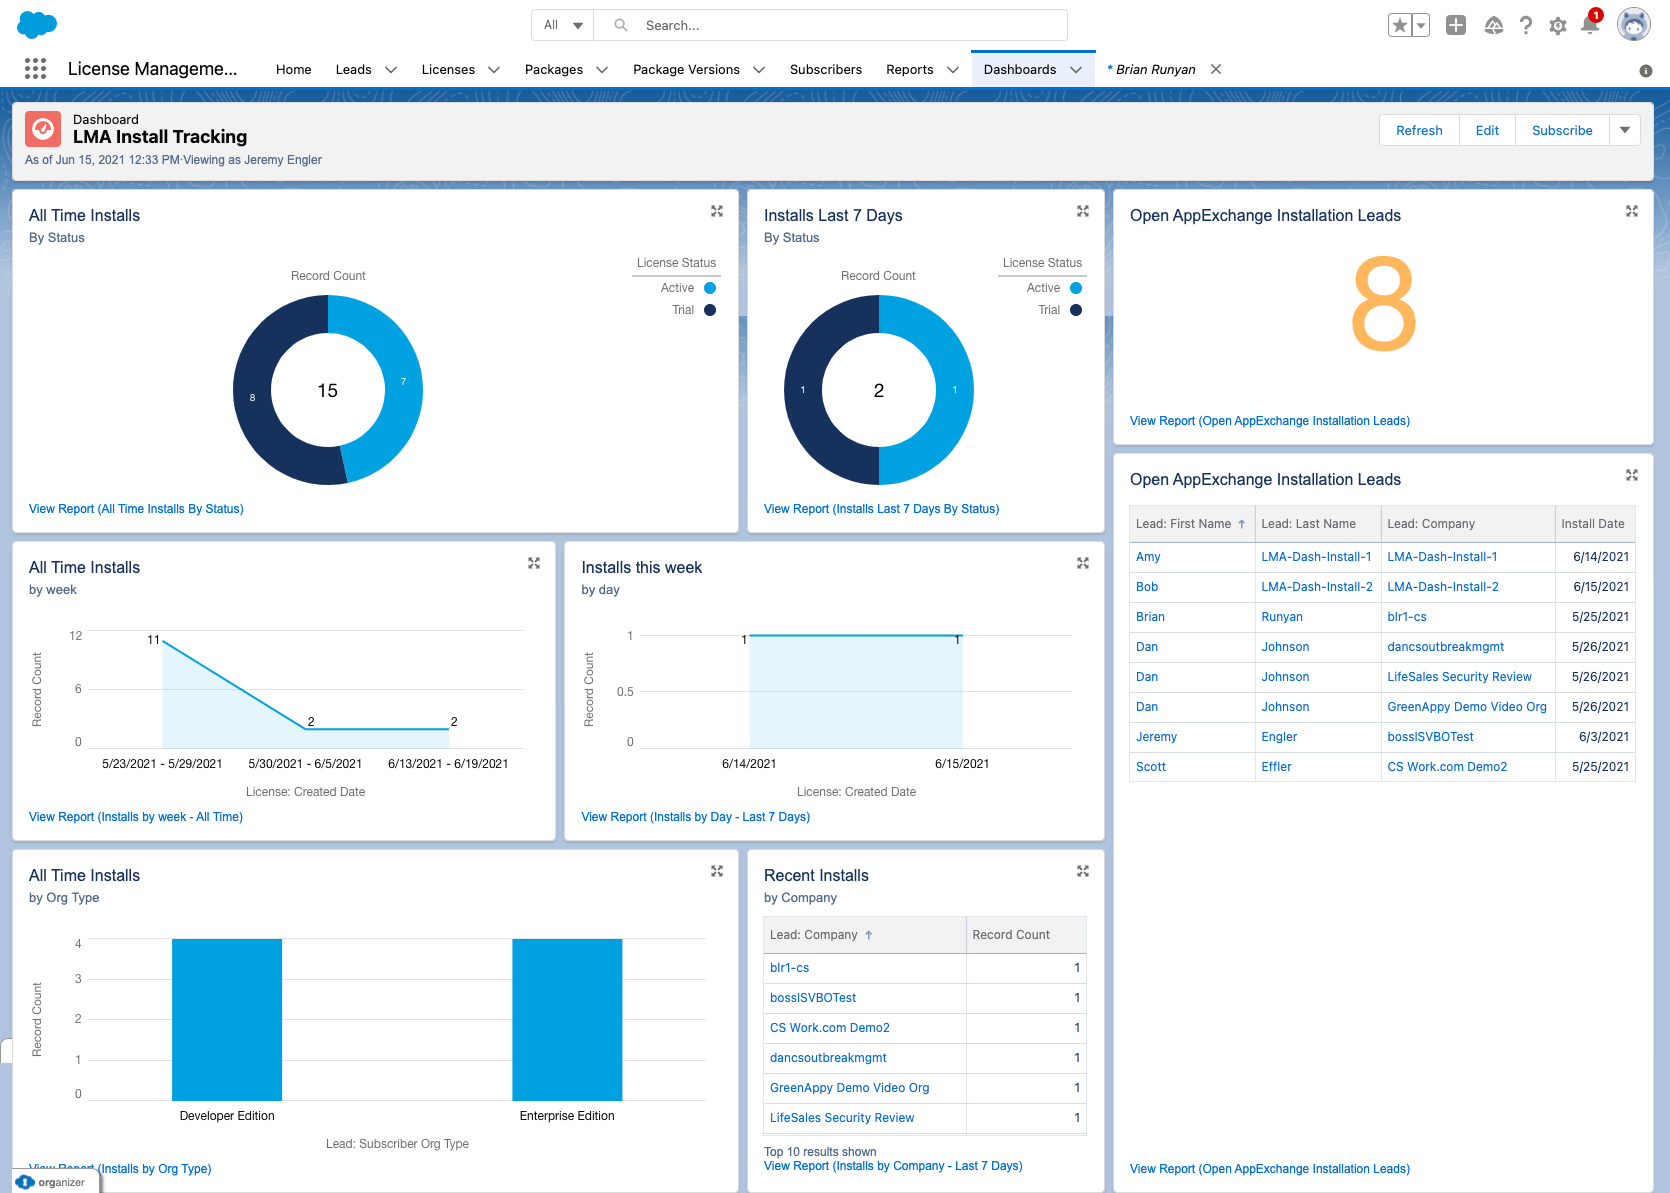Image resolution: width=1670 pixels, height=1193 pixels.
Task: Switch to the Subscribers tab
Action: [x=825, y=69]
